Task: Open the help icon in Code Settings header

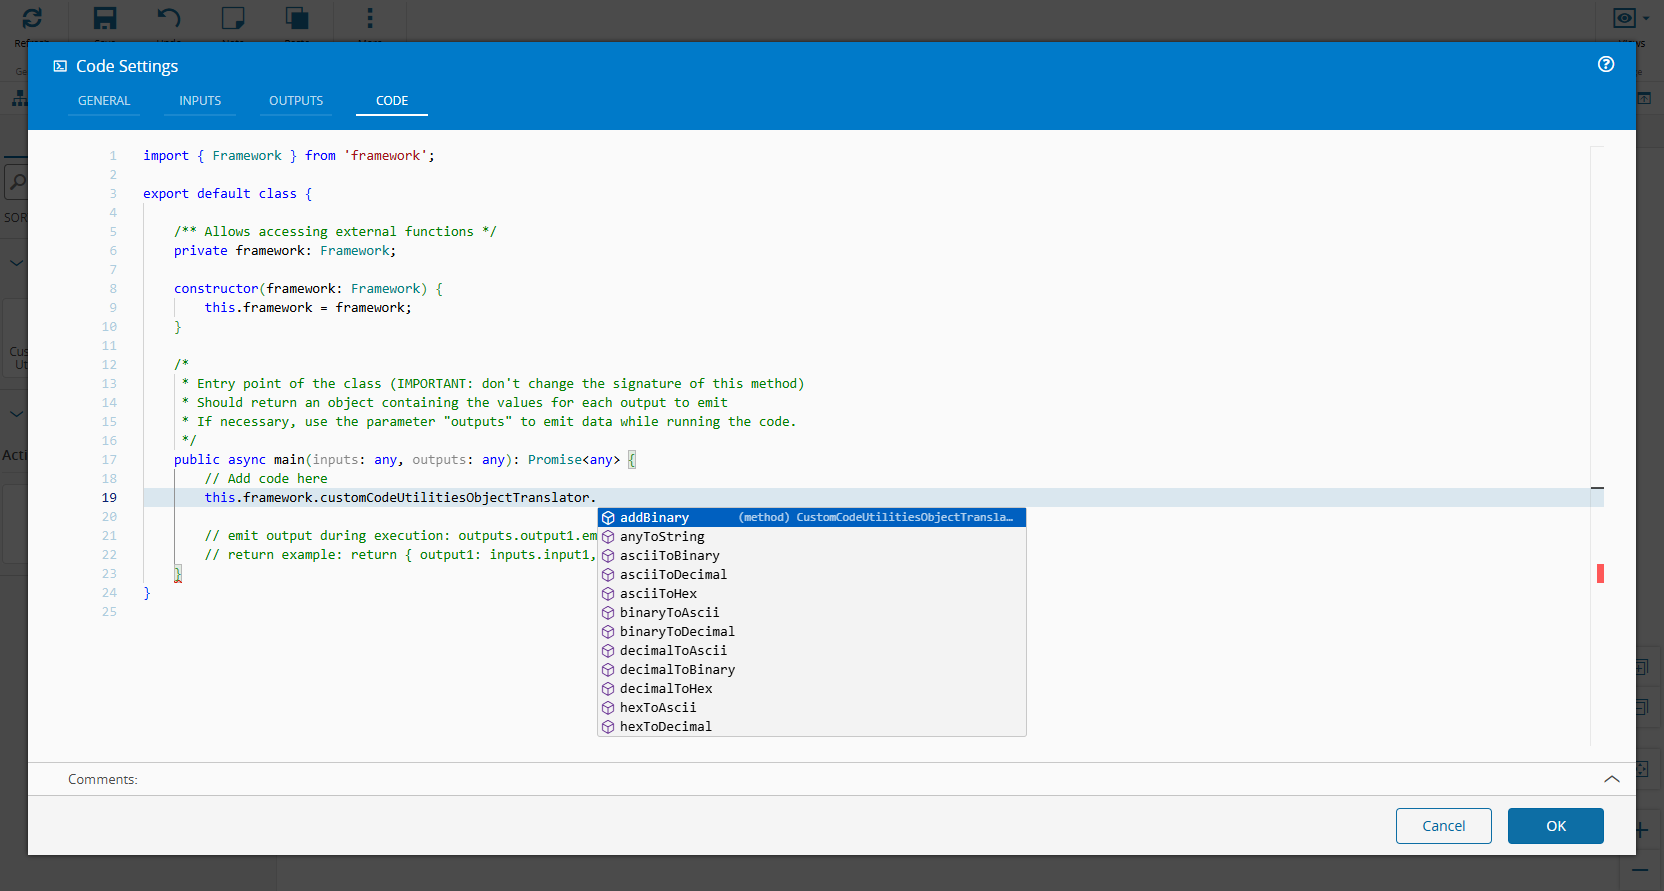Action: coord(1606,64)
